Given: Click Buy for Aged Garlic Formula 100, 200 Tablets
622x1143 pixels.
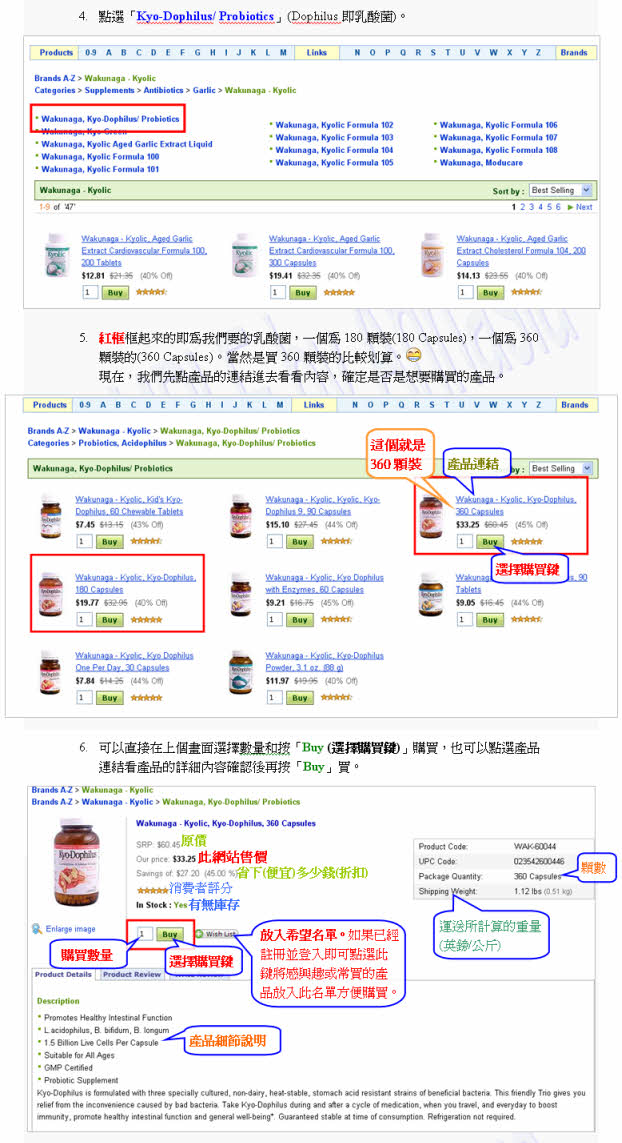Looking at the screenshot, I should [116, 292].
